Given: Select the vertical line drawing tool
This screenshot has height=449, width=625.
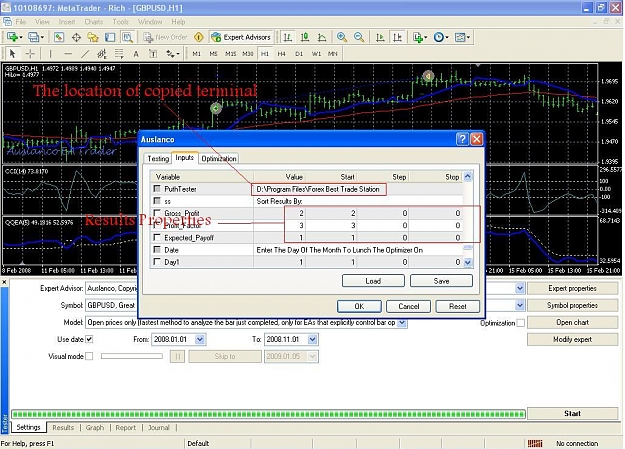Looking at the screenshot, I should (x=50, y=53).
